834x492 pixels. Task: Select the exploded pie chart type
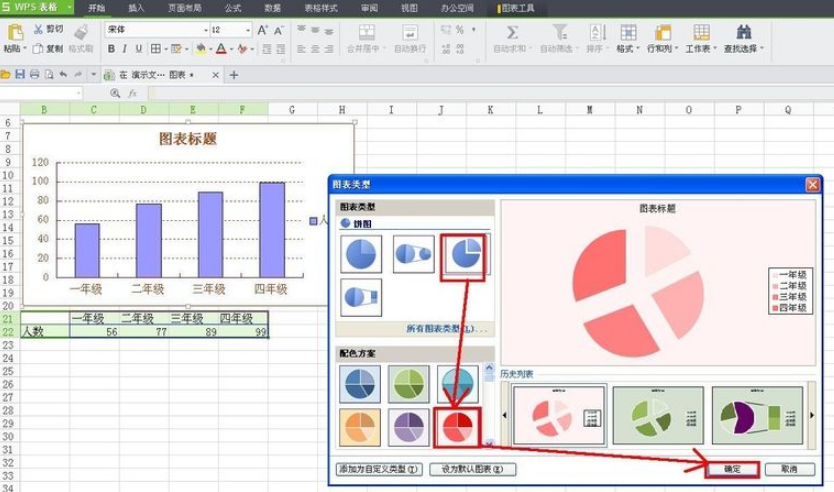pos(464,254)
